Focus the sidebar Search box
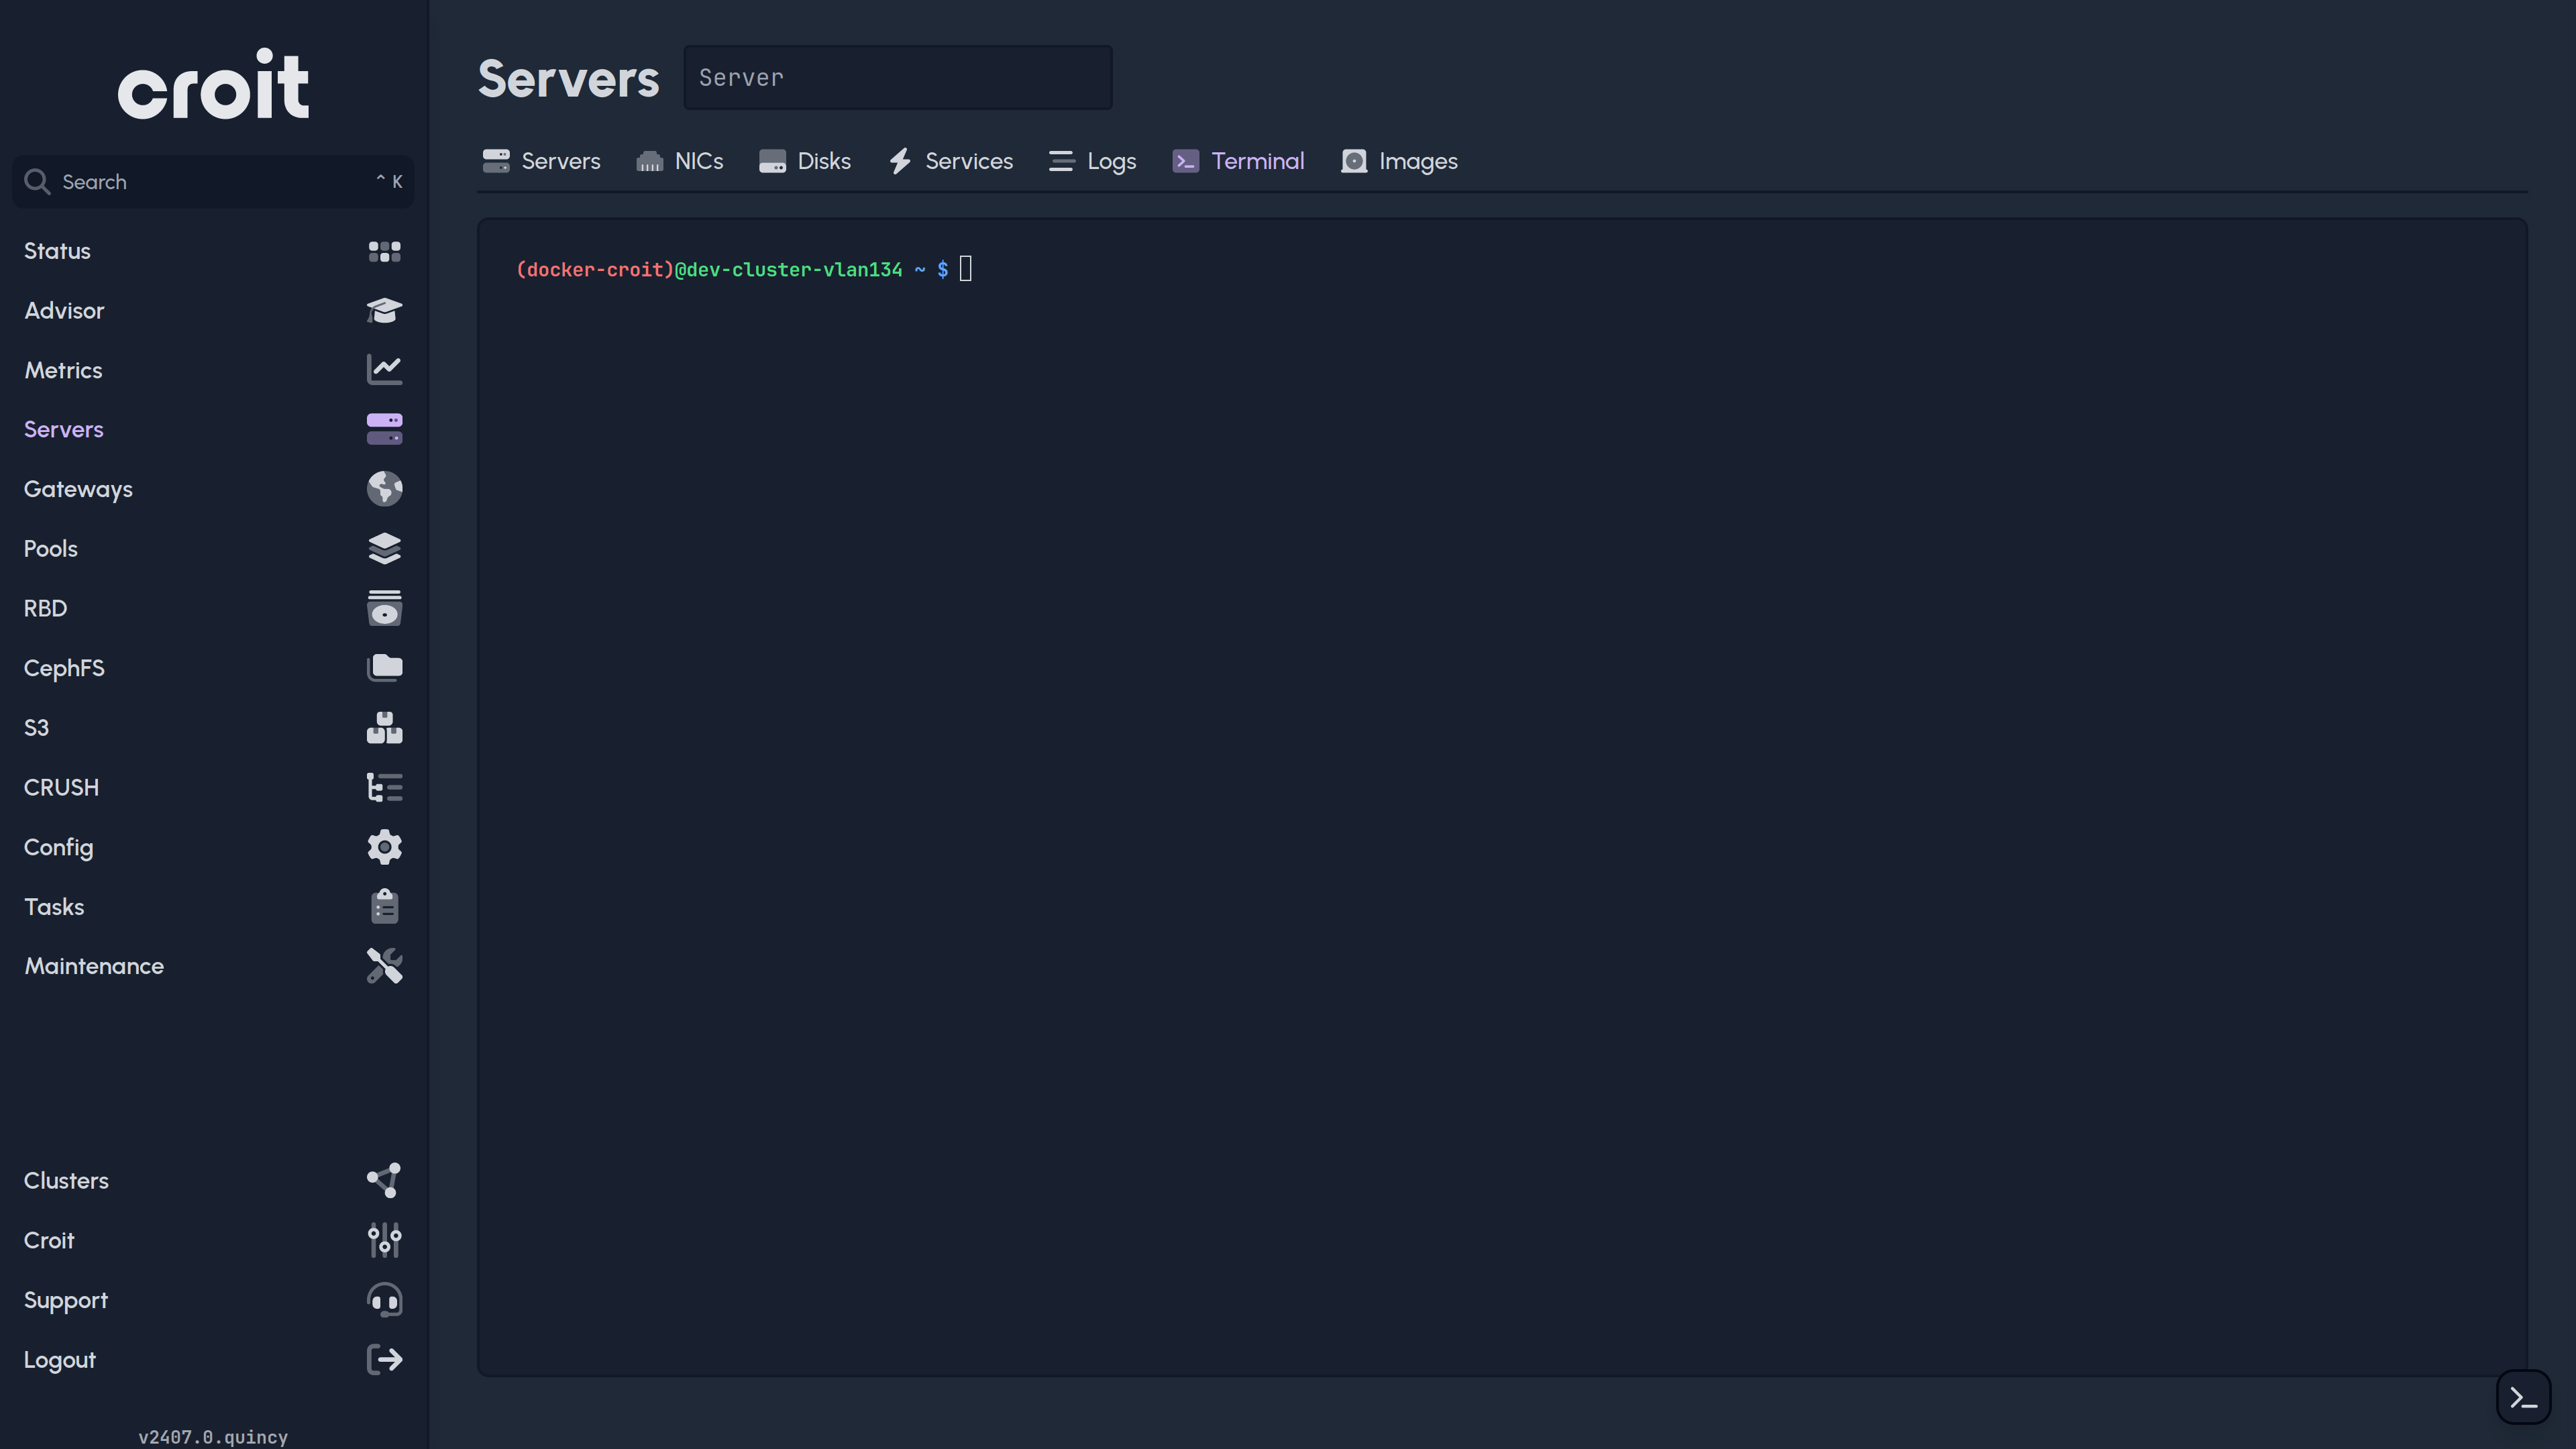 tap(213, 182)
